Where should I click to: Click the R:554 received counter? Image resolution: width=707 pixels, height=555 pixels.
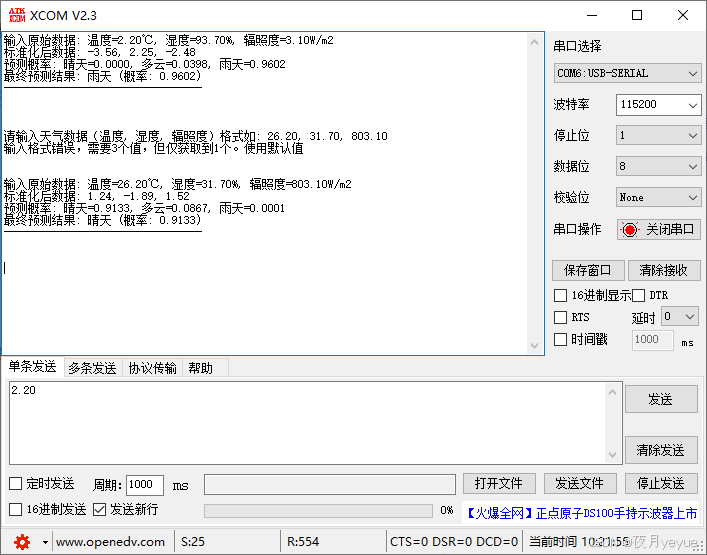coord(303,541)
